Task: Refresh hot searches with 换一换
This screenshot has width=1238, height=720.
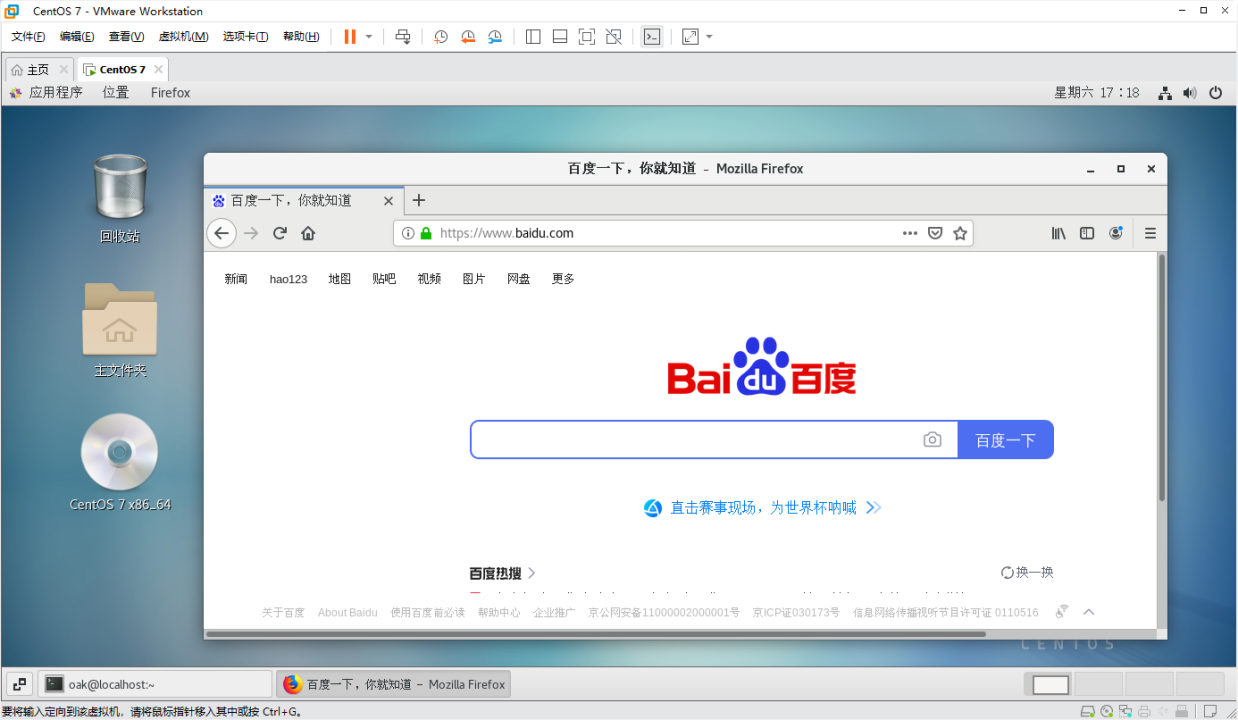Action: (1027, 572)
